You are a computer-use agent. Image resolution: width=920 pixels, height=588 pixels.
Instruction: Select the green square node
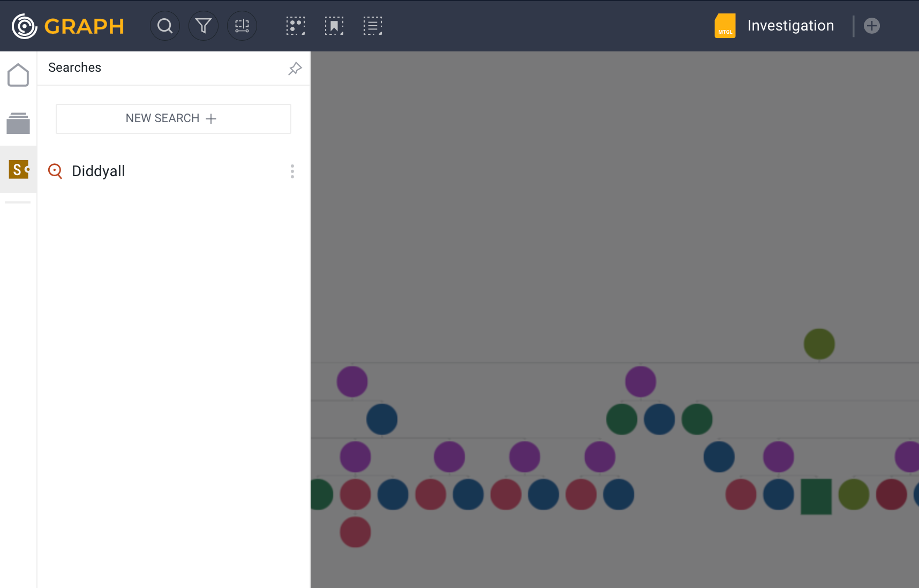tap(816, 496)
